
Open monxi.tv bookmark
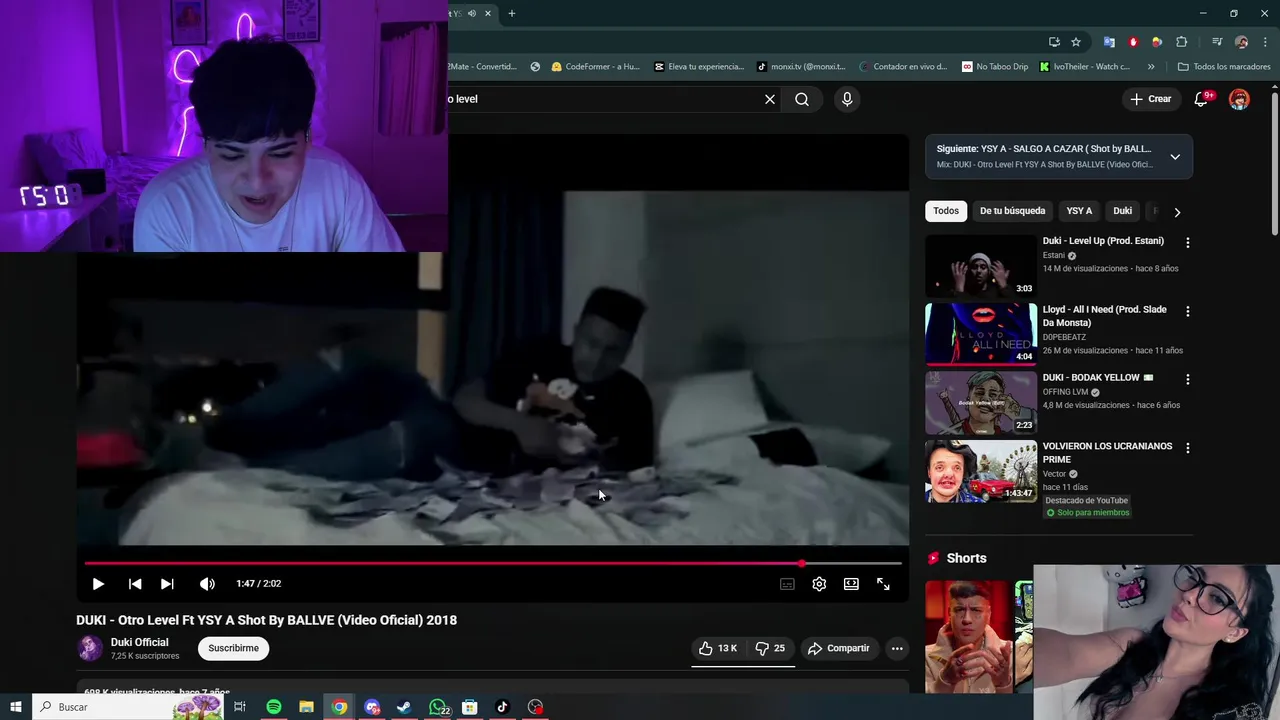tap(801, 67)
